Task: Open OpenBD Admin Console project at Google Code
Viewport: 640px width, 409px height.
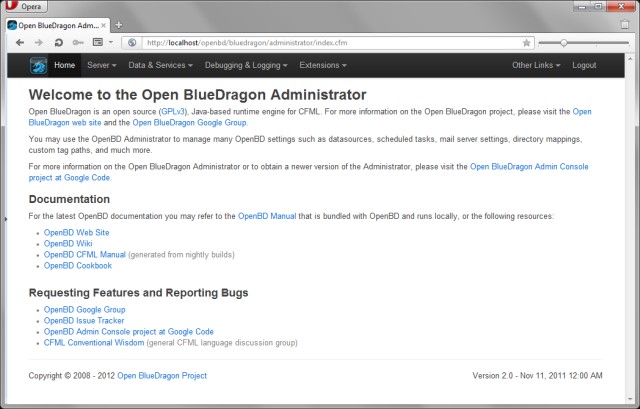Action: coord(129,331)
